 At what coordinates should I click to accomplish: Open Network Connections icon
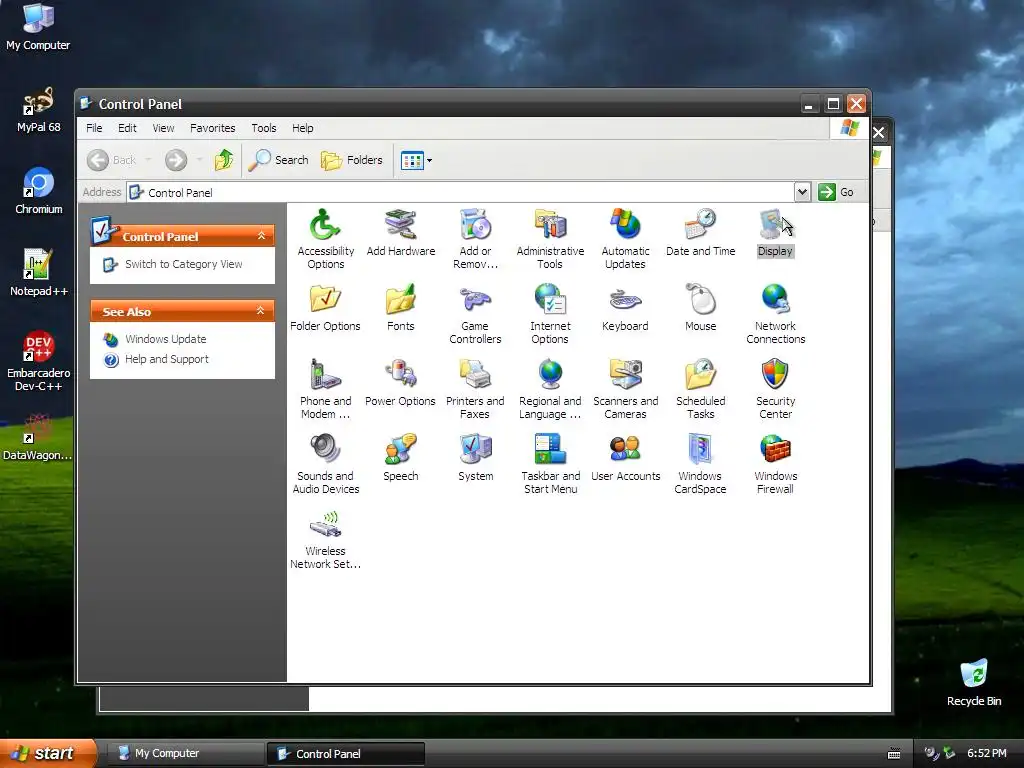coord(775,300)
